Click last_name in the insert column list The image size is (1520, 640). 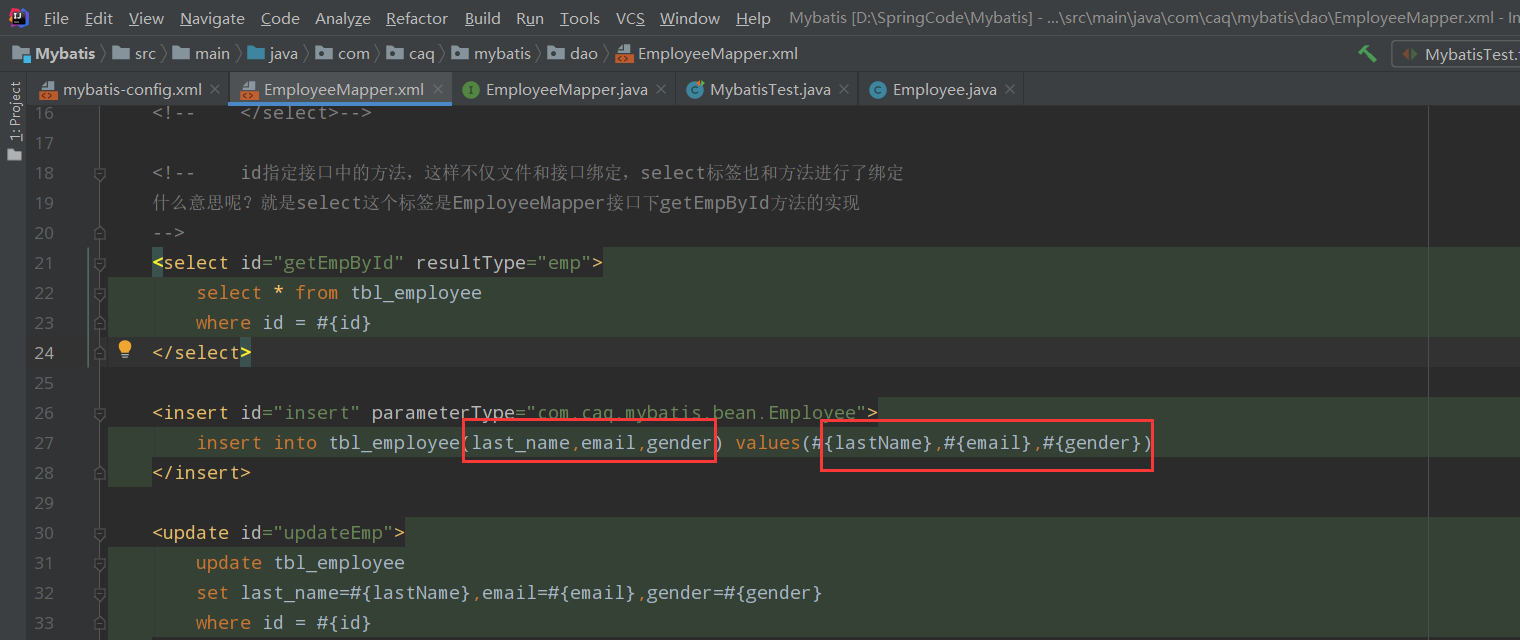click(520, 443)
